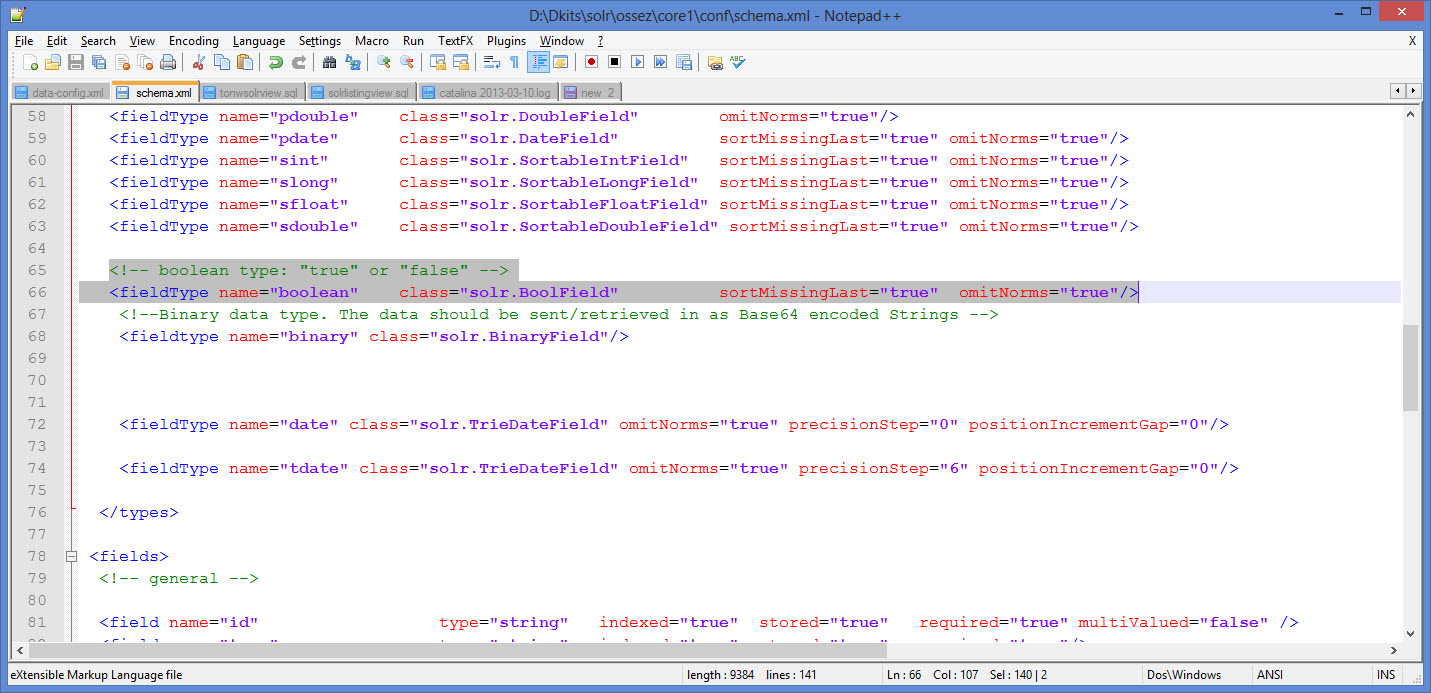The height and width of the screenshot is (693, 1431).
Task: Click the Open file toolbar icon
Action: point(52,62)
